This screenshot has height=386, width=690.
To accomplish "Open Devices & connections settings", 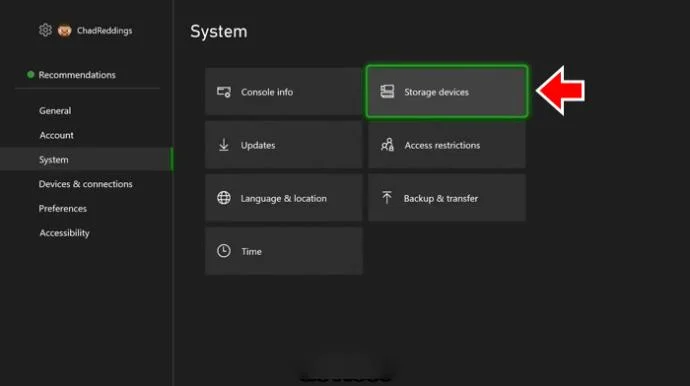I will (x=85, y=184).
